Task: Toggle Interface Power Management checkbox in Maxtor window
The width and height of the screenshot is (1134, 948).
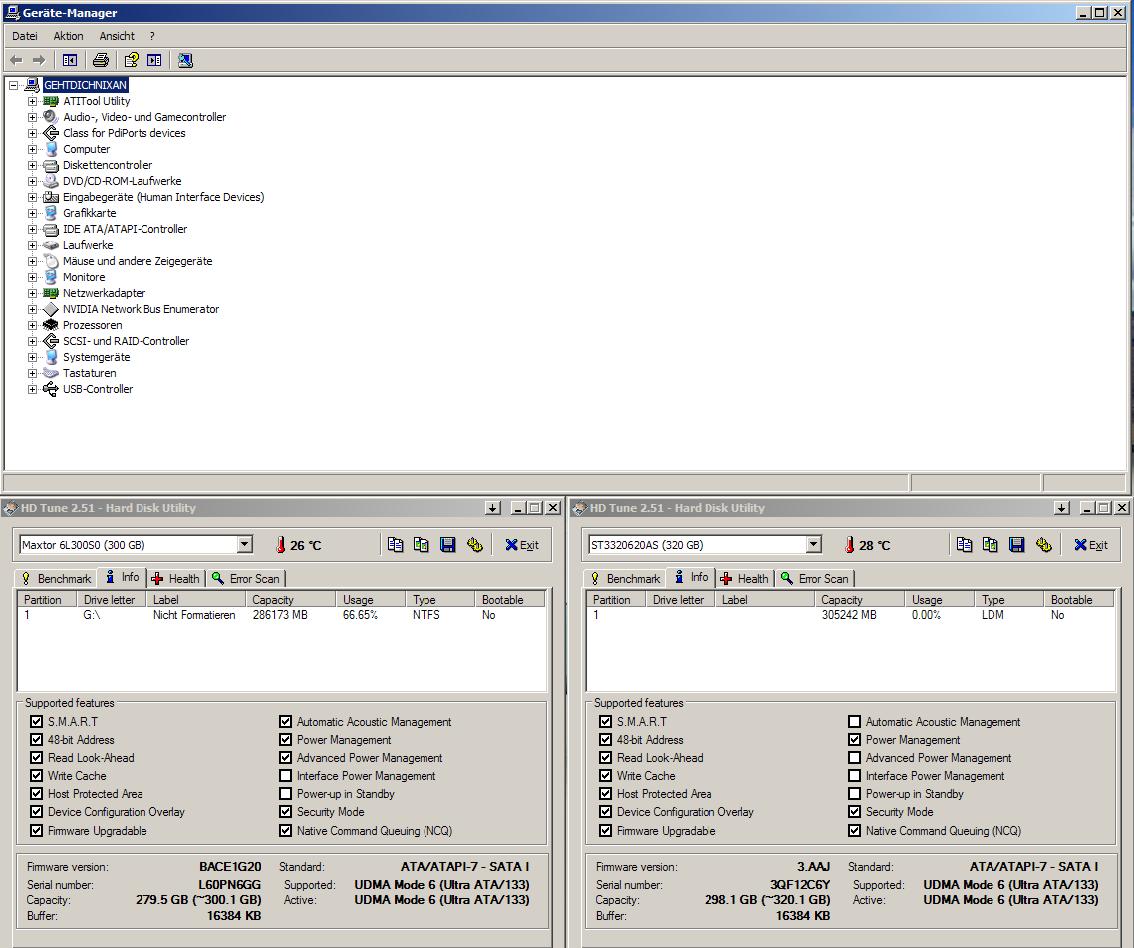Action: 285,775
